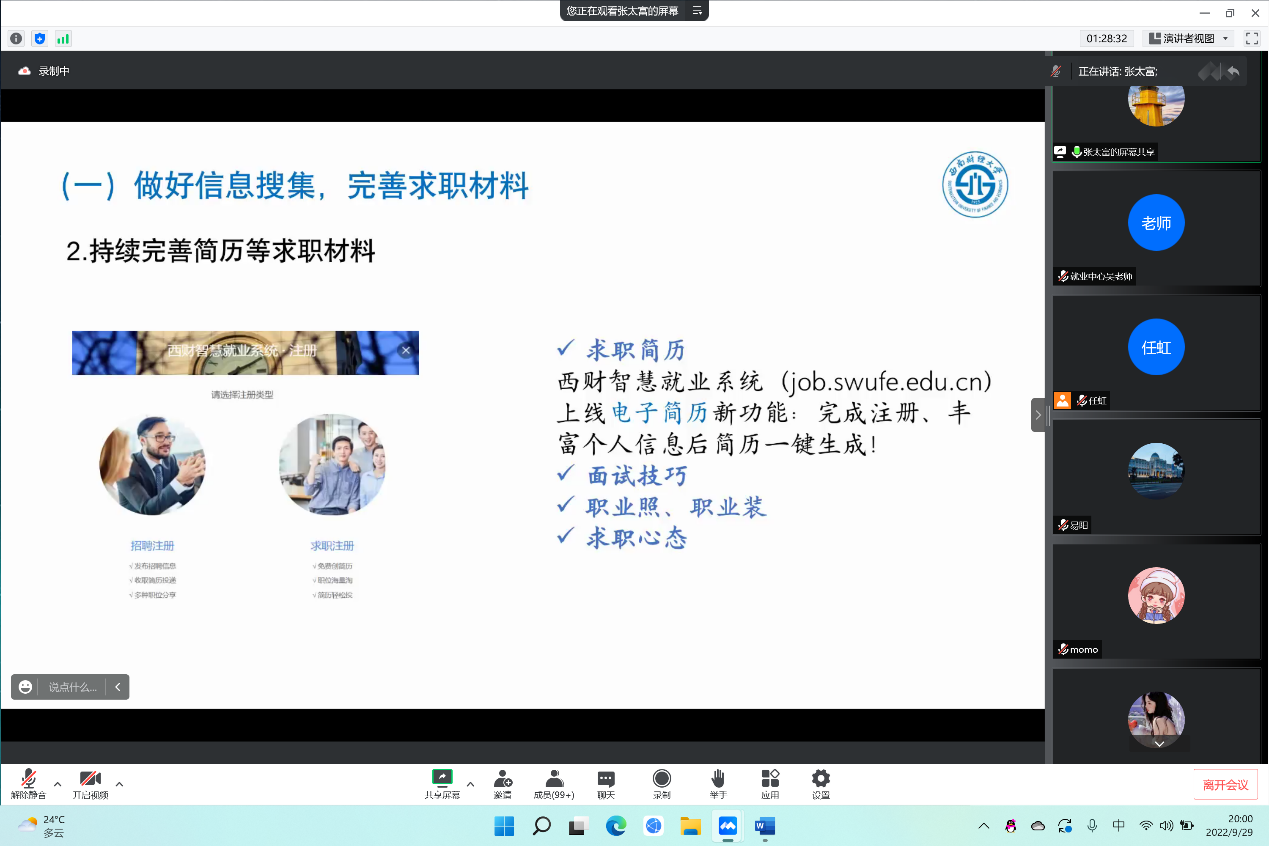The image size is (1269, 846).
Task: Click the meeting info icon
Action: (16, 39)
